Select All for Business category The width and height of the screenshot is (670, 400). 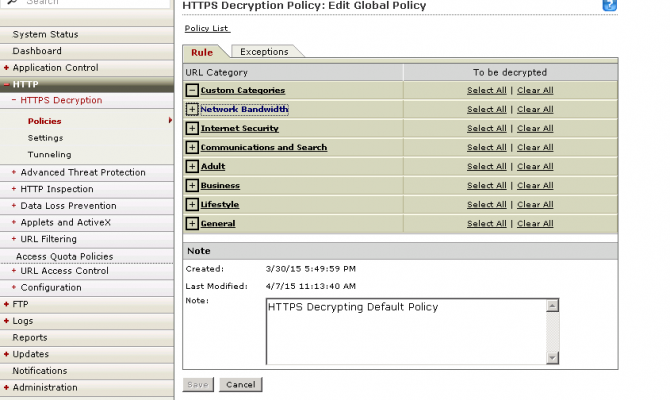click(487, 185)
